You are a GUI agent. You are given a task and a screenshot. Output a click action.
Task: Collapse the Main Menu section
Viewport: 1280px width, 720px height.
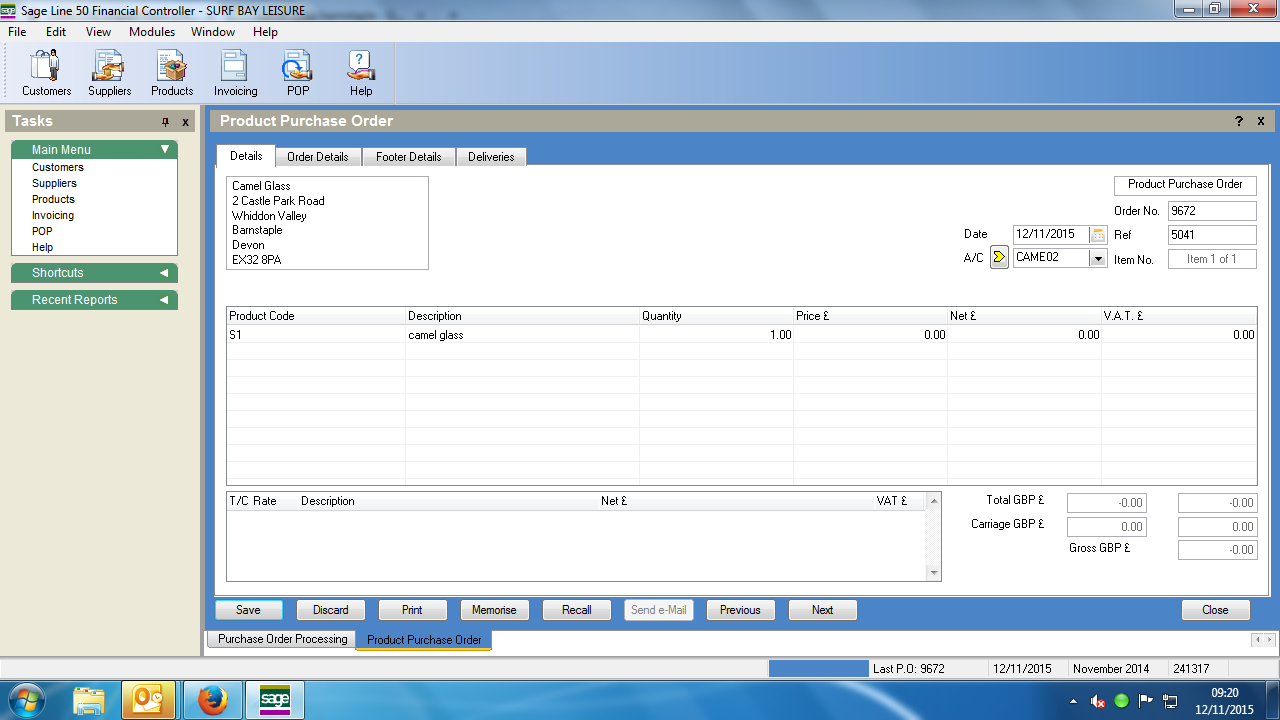(x=165, y=150)
